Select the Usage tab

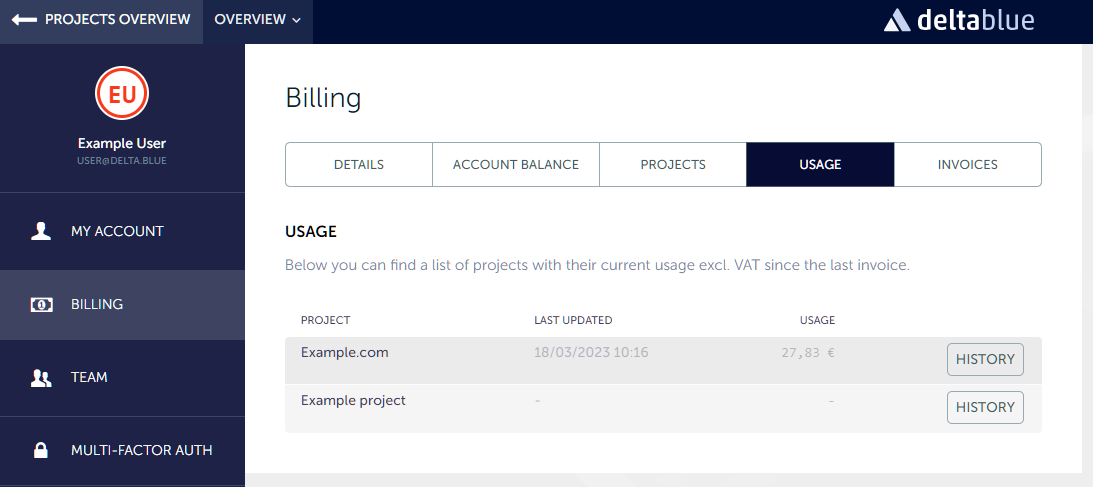pos(820,165)
